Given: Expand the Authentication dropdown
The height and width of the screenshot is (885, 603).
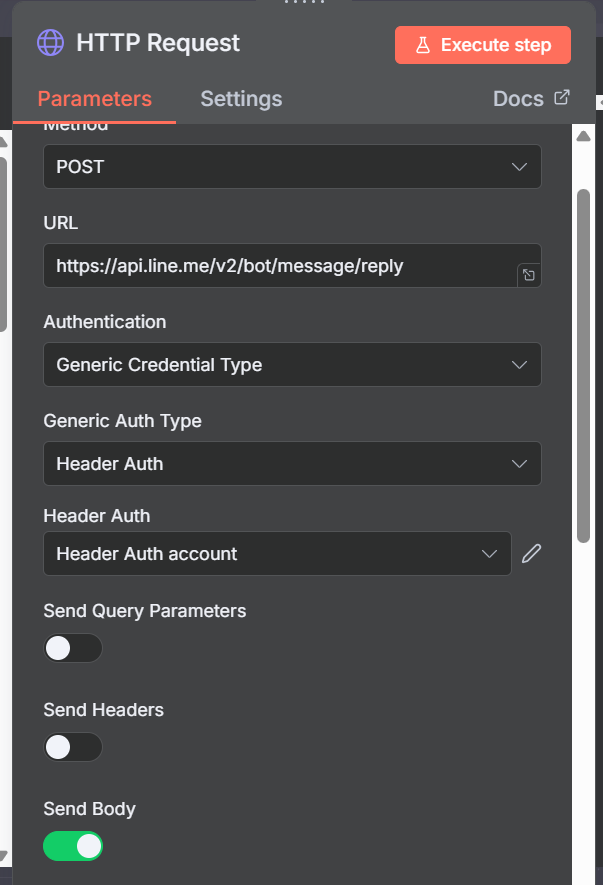Looking at the screenshot, I should [292, 365].
